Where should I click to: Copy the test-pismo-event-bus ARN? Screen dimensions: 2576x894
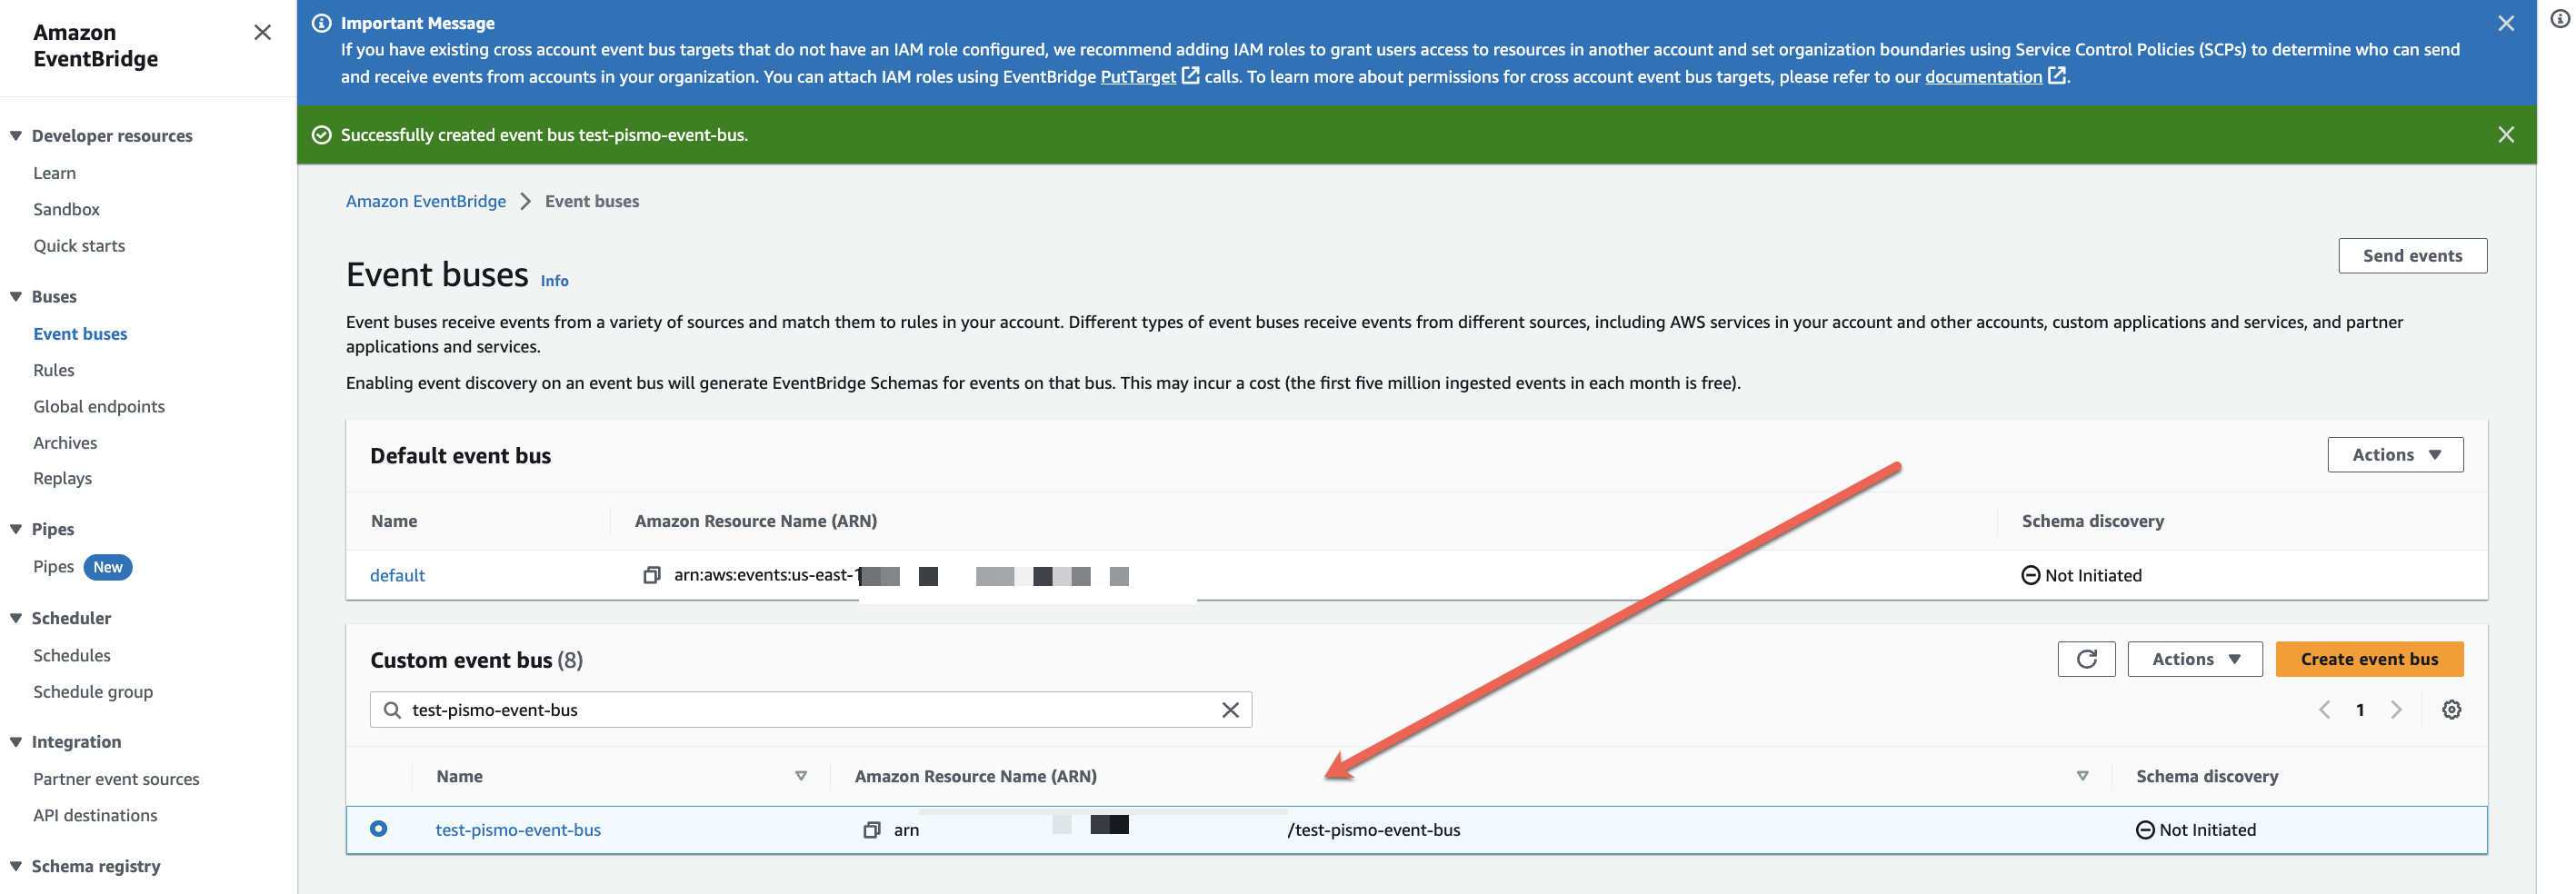[x=871, y=830]
